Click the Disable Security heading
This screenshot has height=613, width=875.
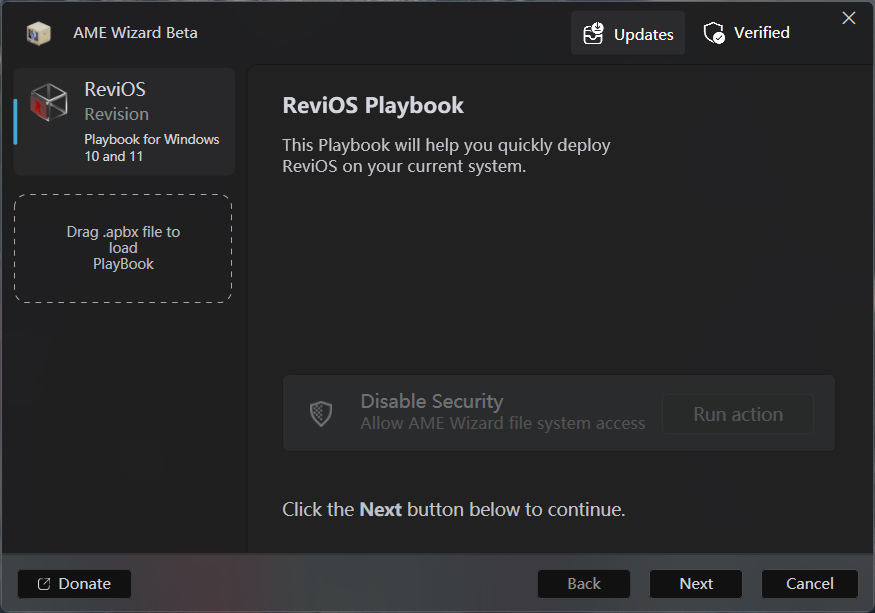tap(431, 401)
